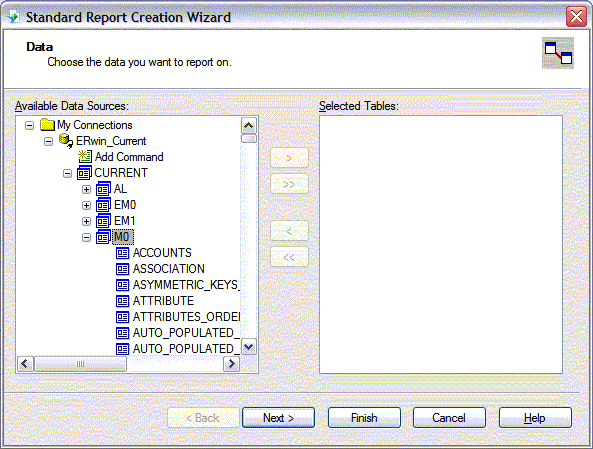Select the AL tree label
This screenshot has width=593, height=449.
click(120, 189)
